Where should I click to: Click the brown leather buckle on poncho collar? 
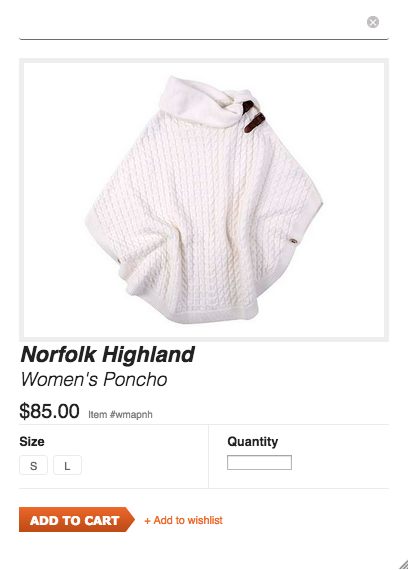coord(253,117)
